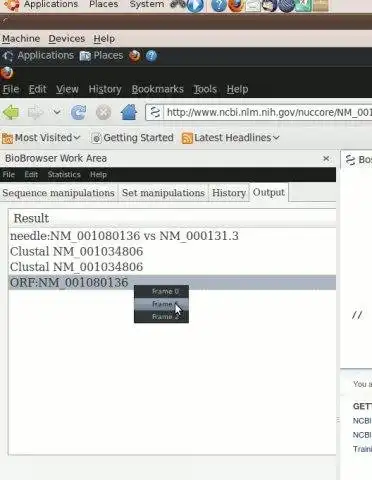Open the Firefox Help menu

pyautogui.click(x=237, y=89)
